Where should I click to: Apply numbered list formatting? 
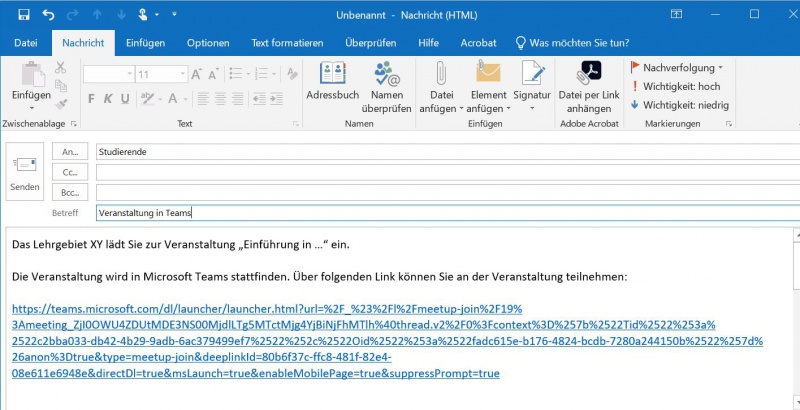click(262, 74)
